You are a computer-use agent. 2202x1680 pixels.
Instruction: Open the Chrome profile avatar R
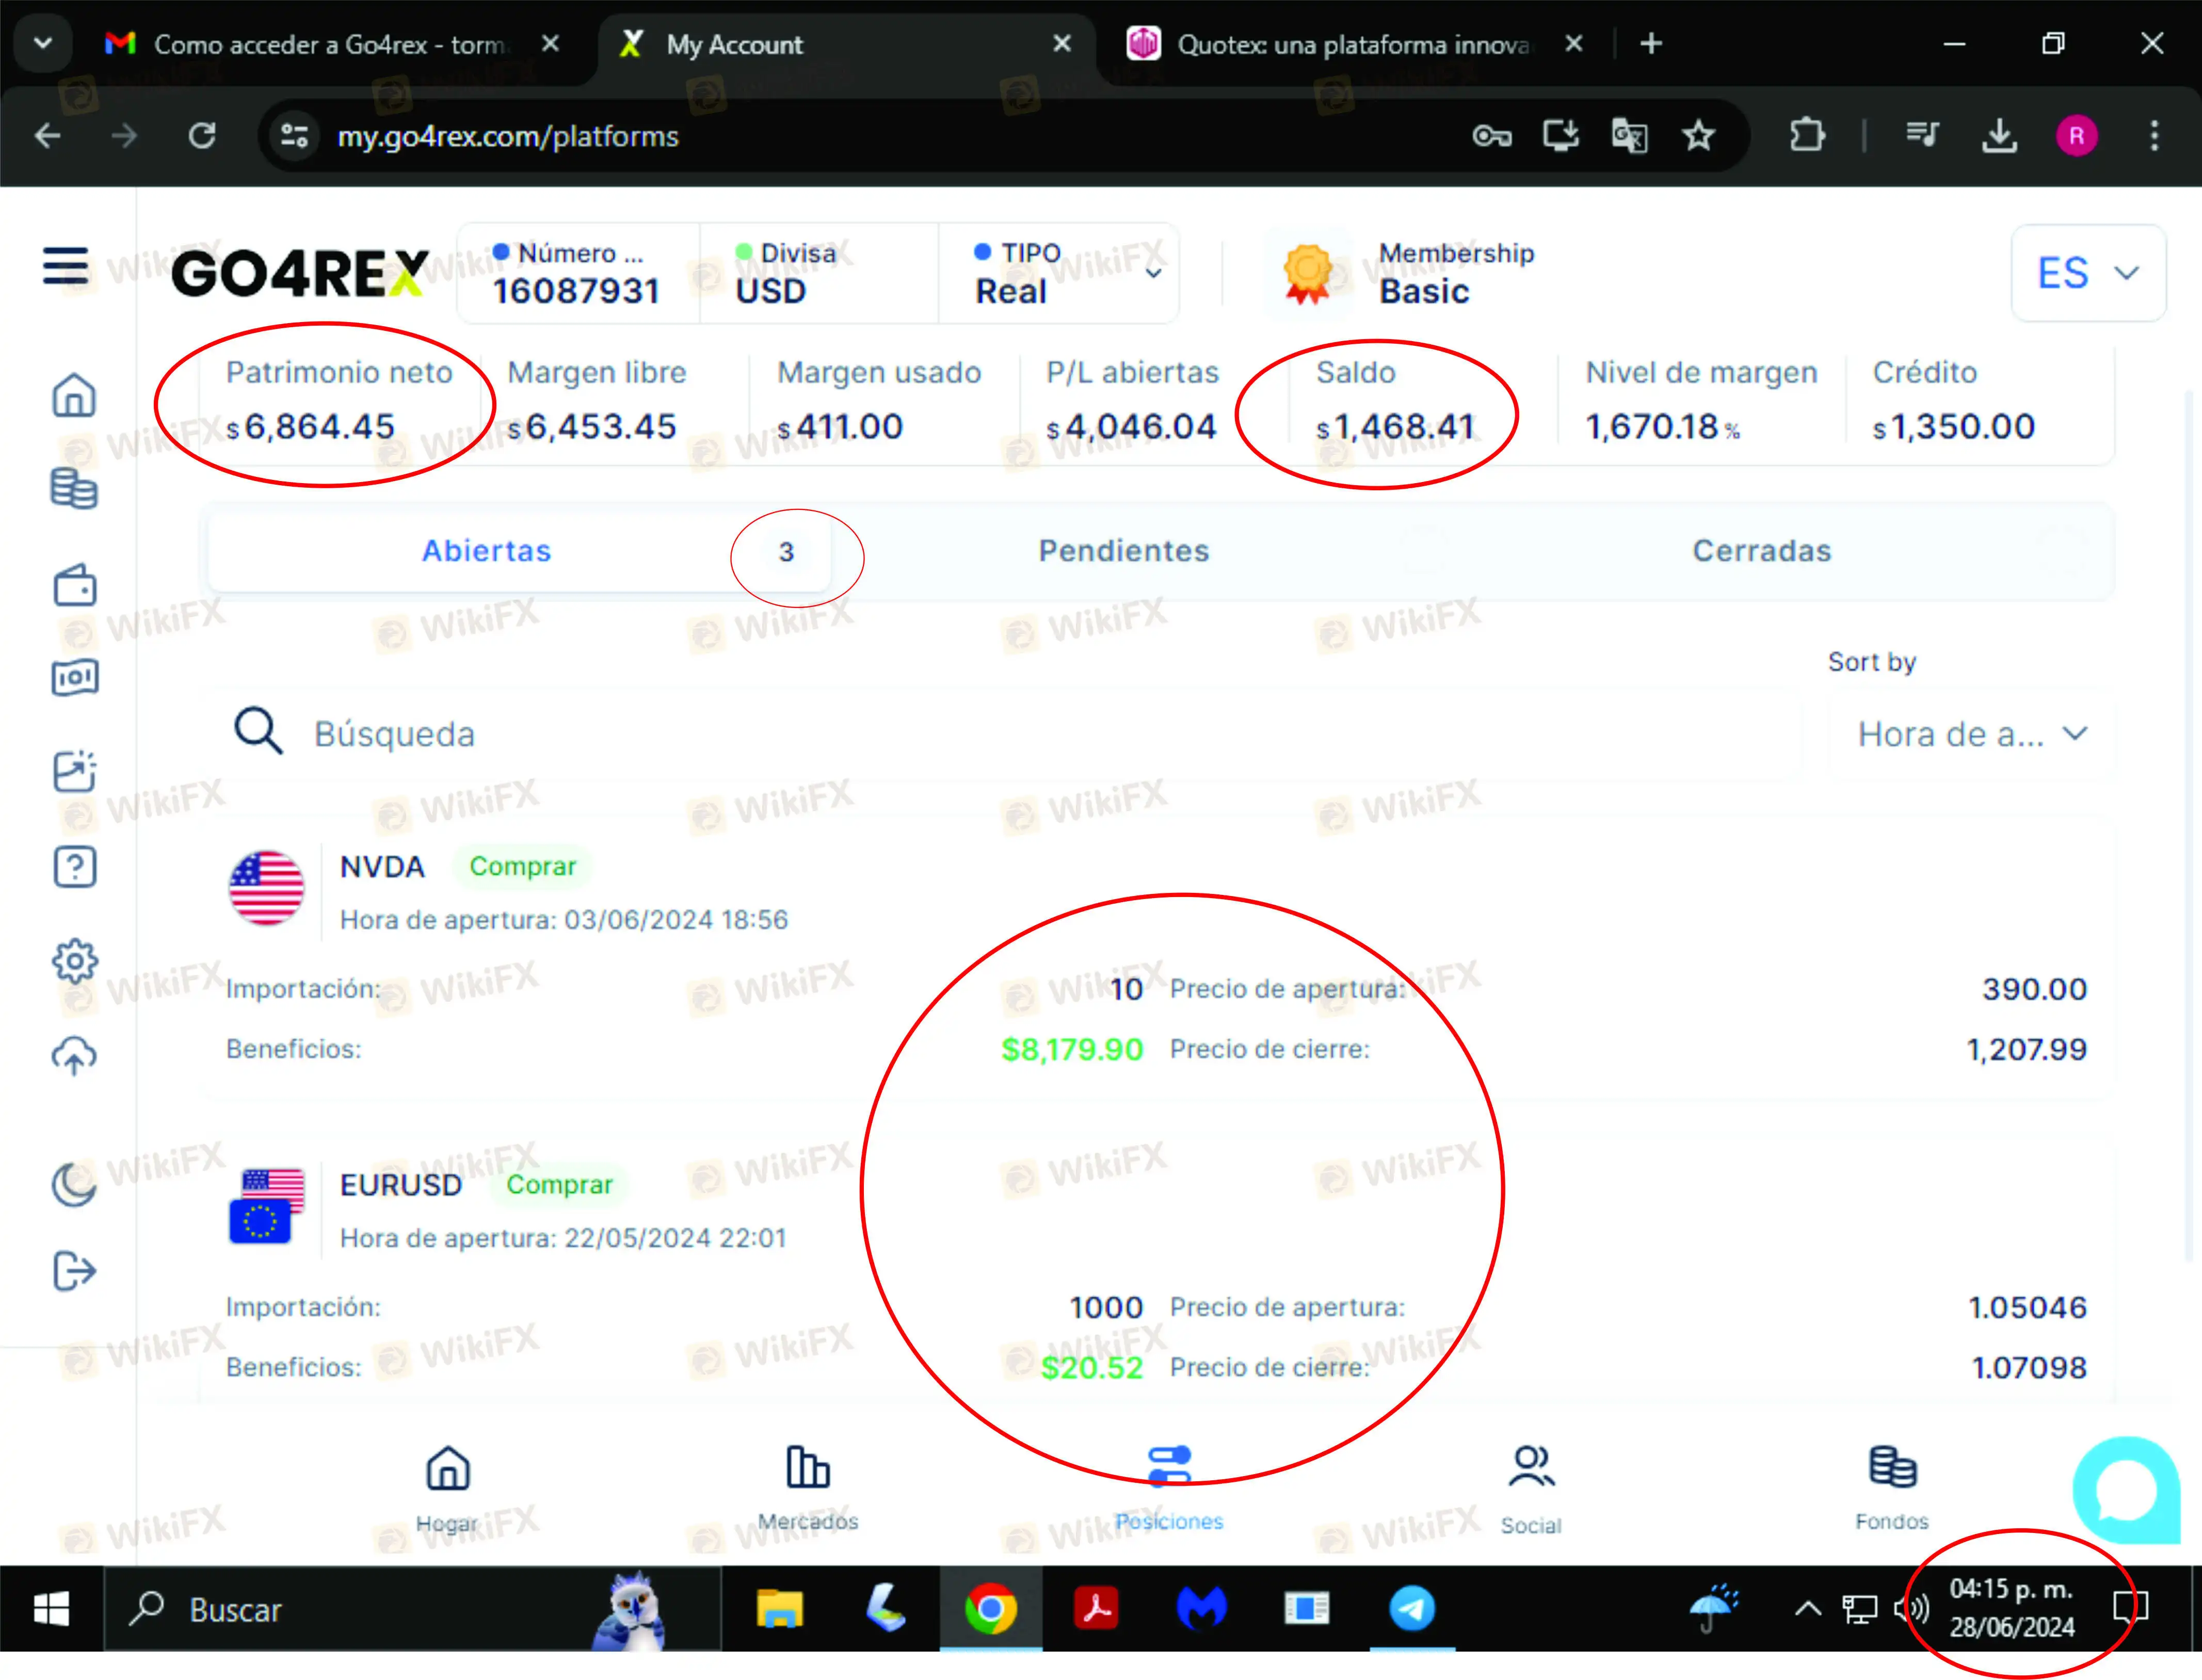click(x=2077, y=135)
